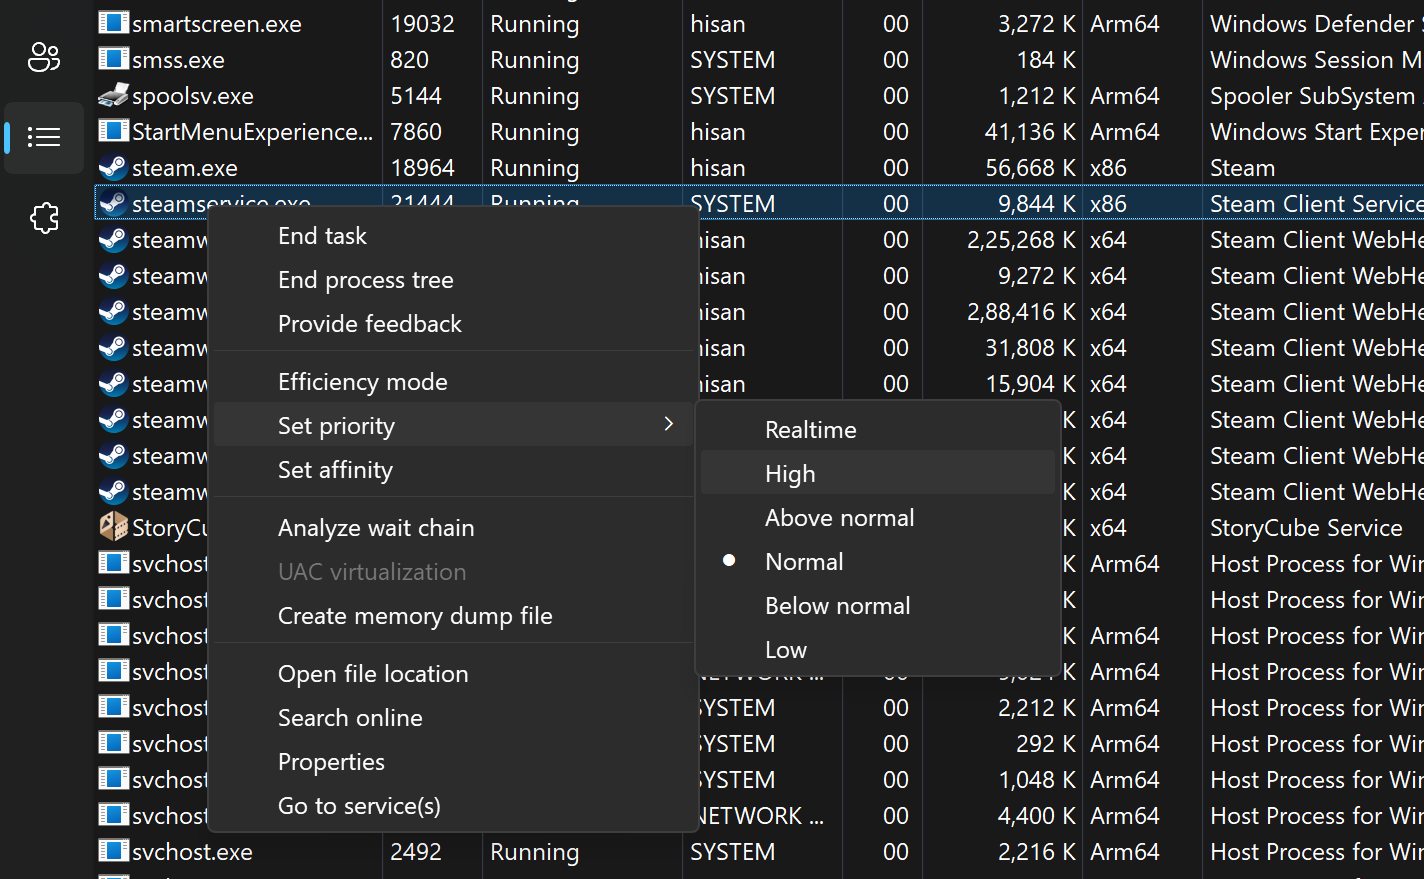Viewport: 1424px width, 879px height.
Task: Click the printer icon beside spoolsv.exe
Action: (x=112, y=95)
